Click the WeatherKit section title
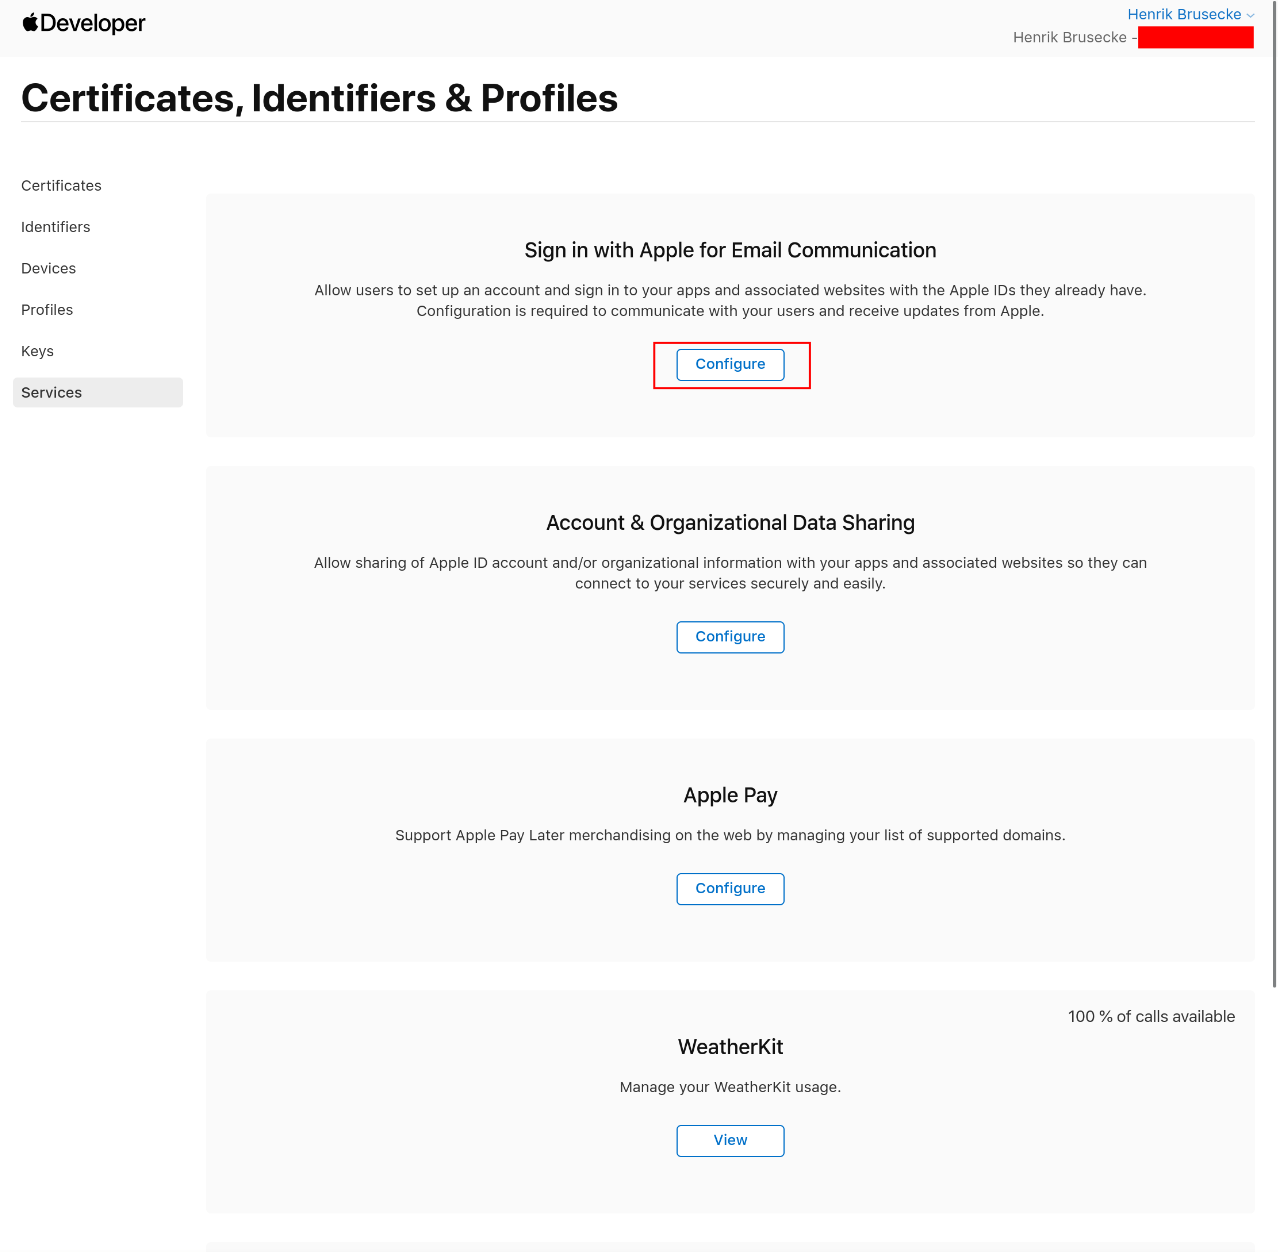 coord(730,1047)
